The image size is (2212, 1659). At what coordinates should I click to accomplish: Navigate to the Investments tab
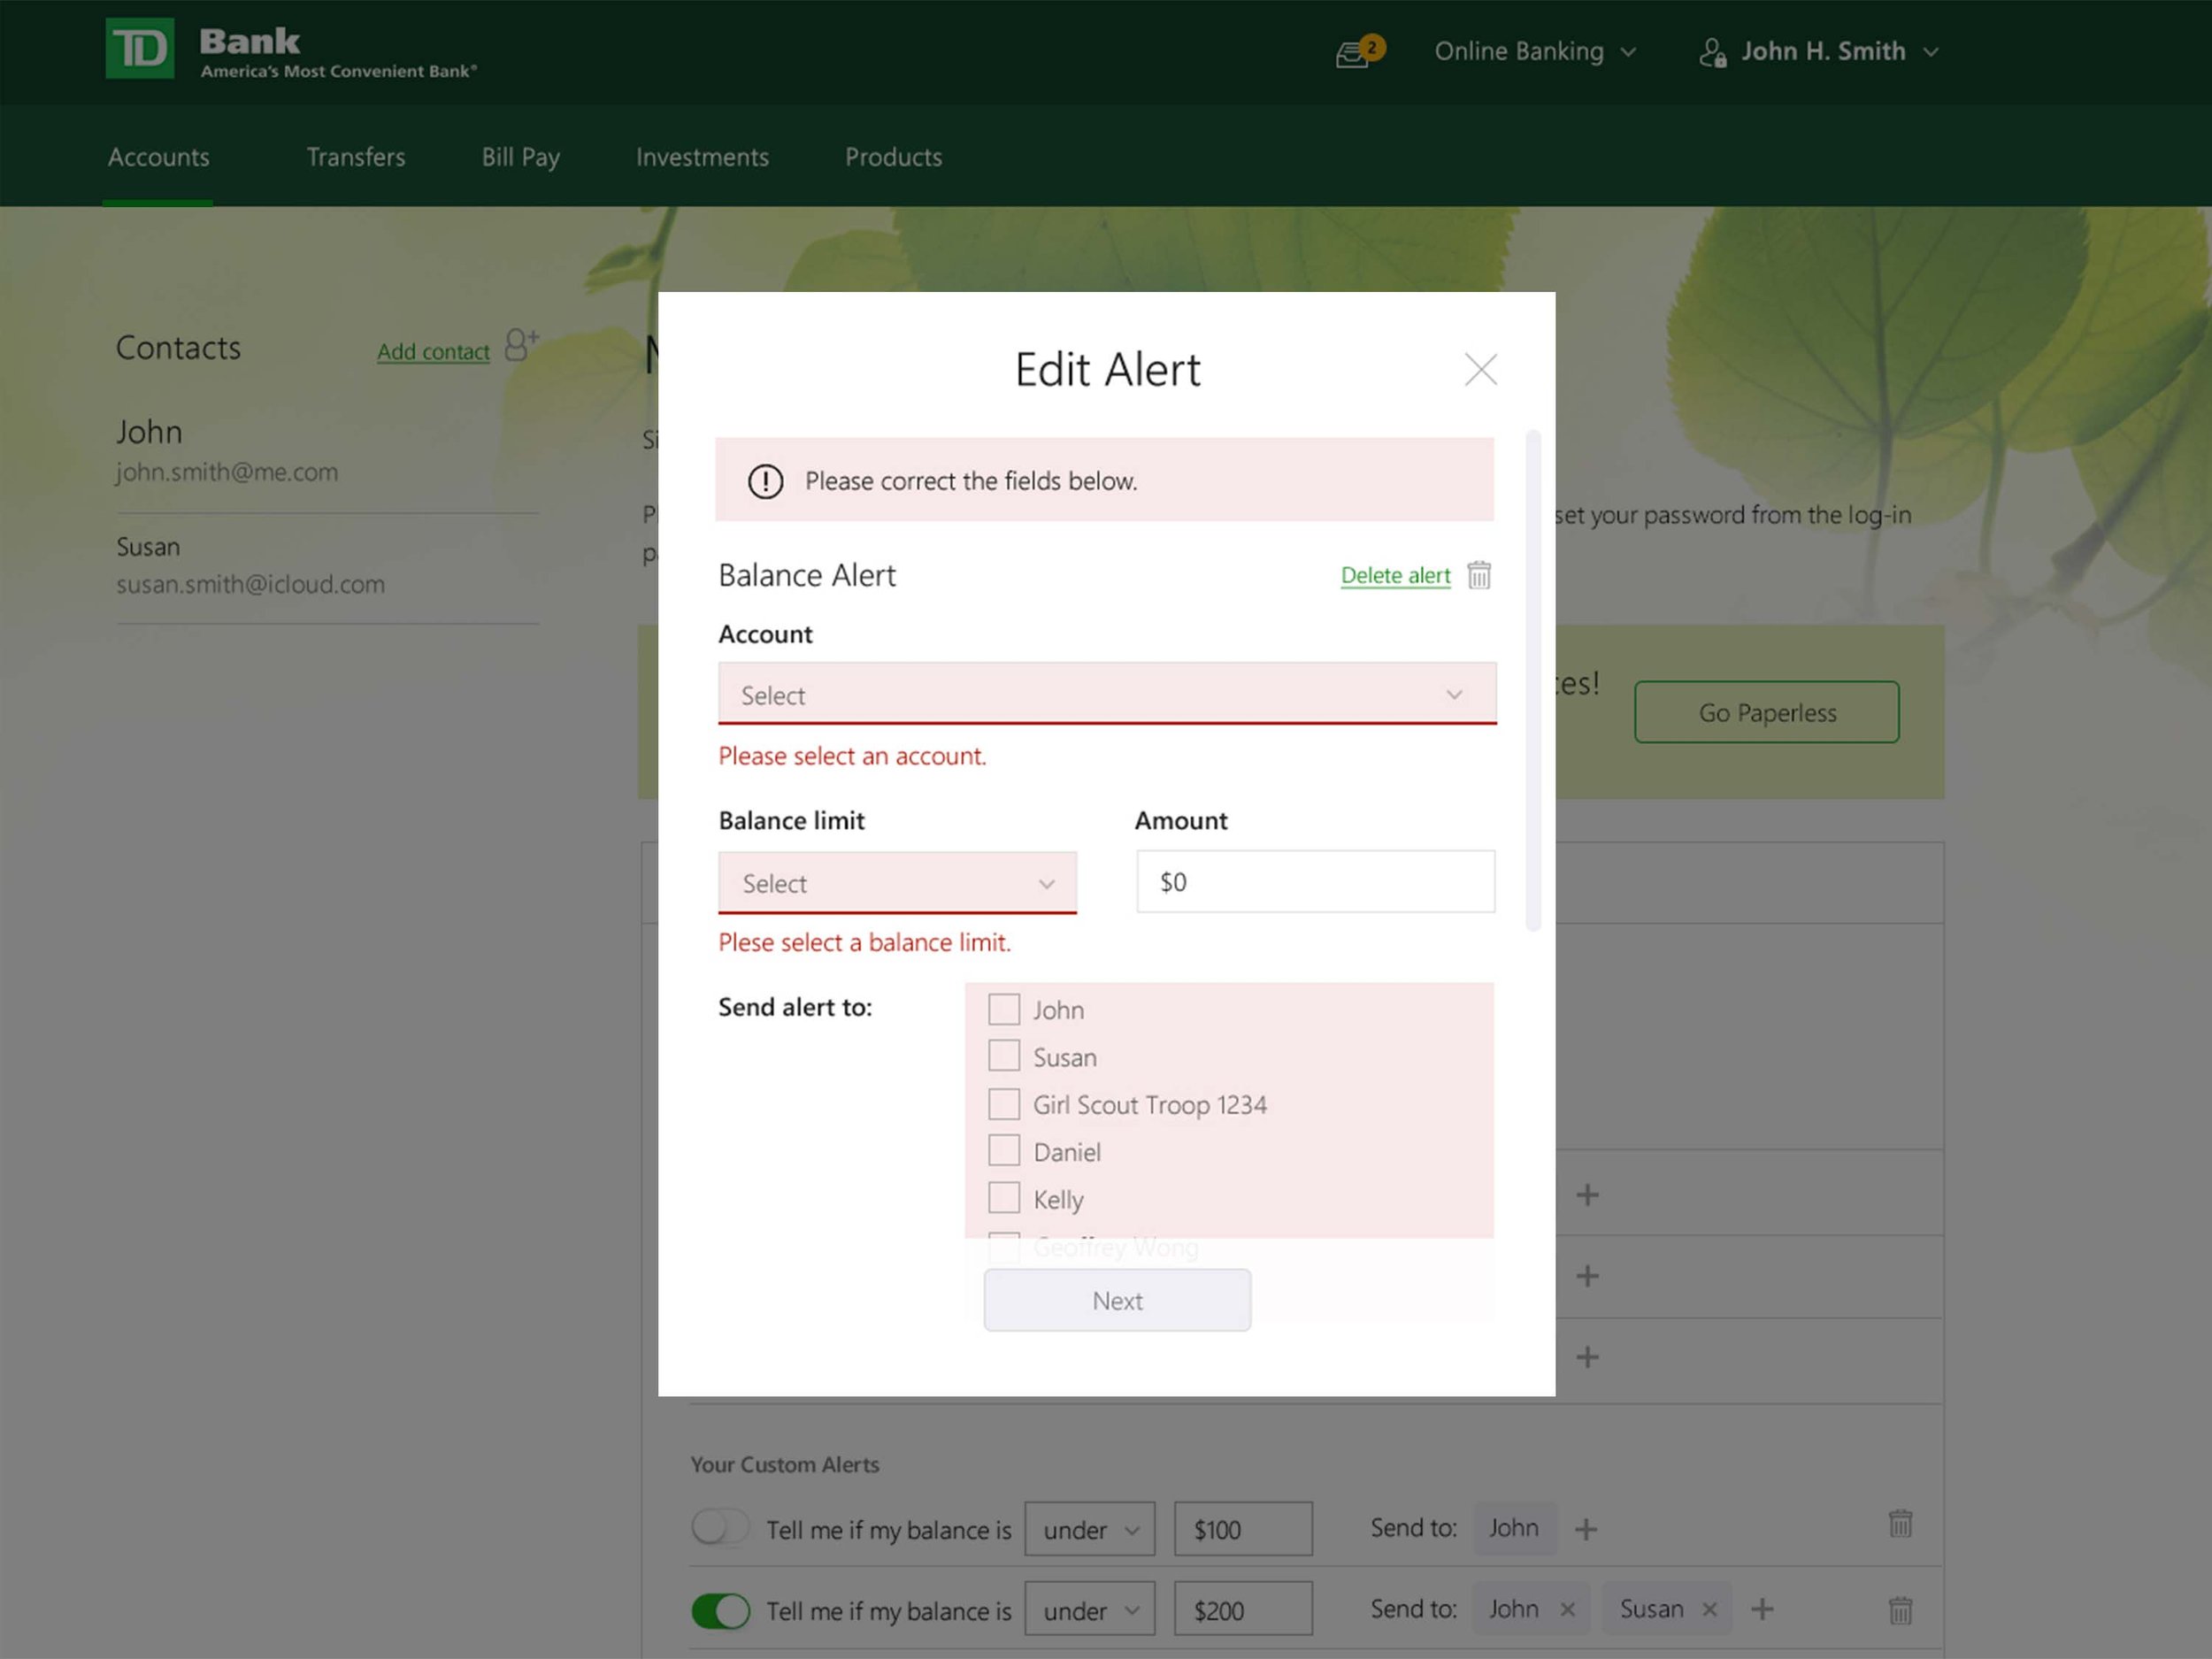coord(702,157)
